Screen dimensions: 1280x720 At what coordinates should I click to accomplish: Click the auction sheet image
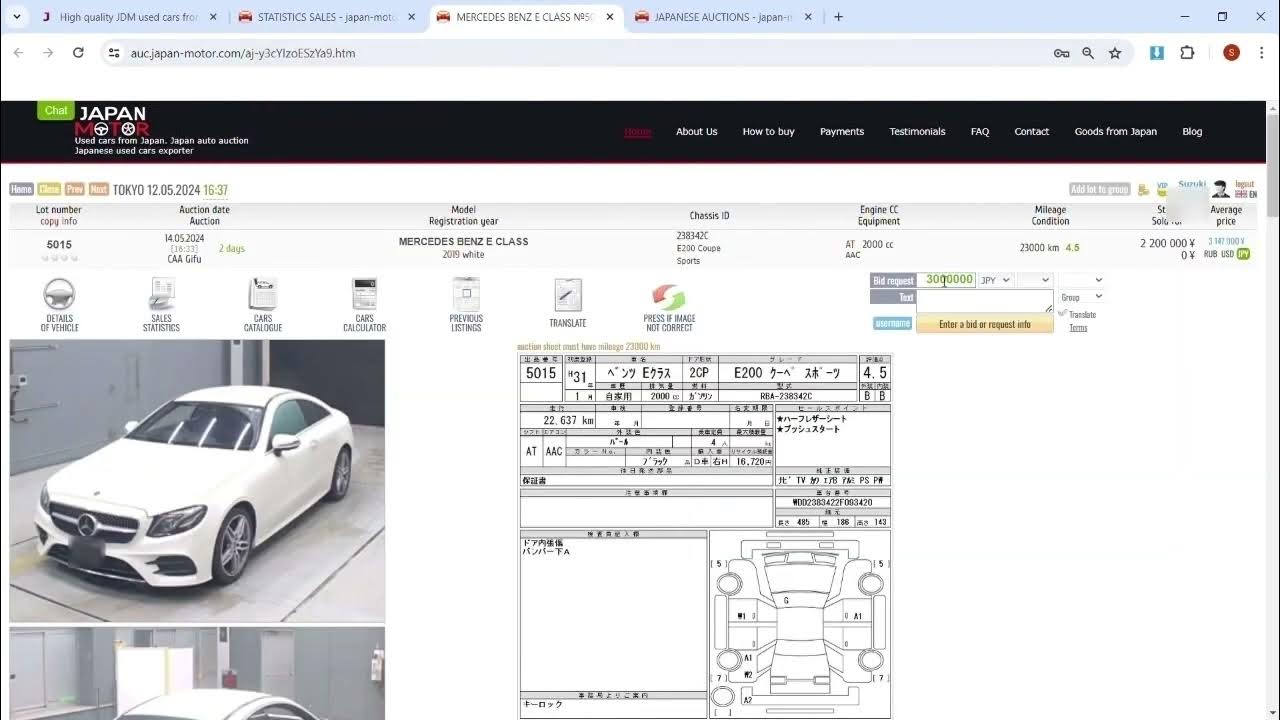click(x=705, y=536)
